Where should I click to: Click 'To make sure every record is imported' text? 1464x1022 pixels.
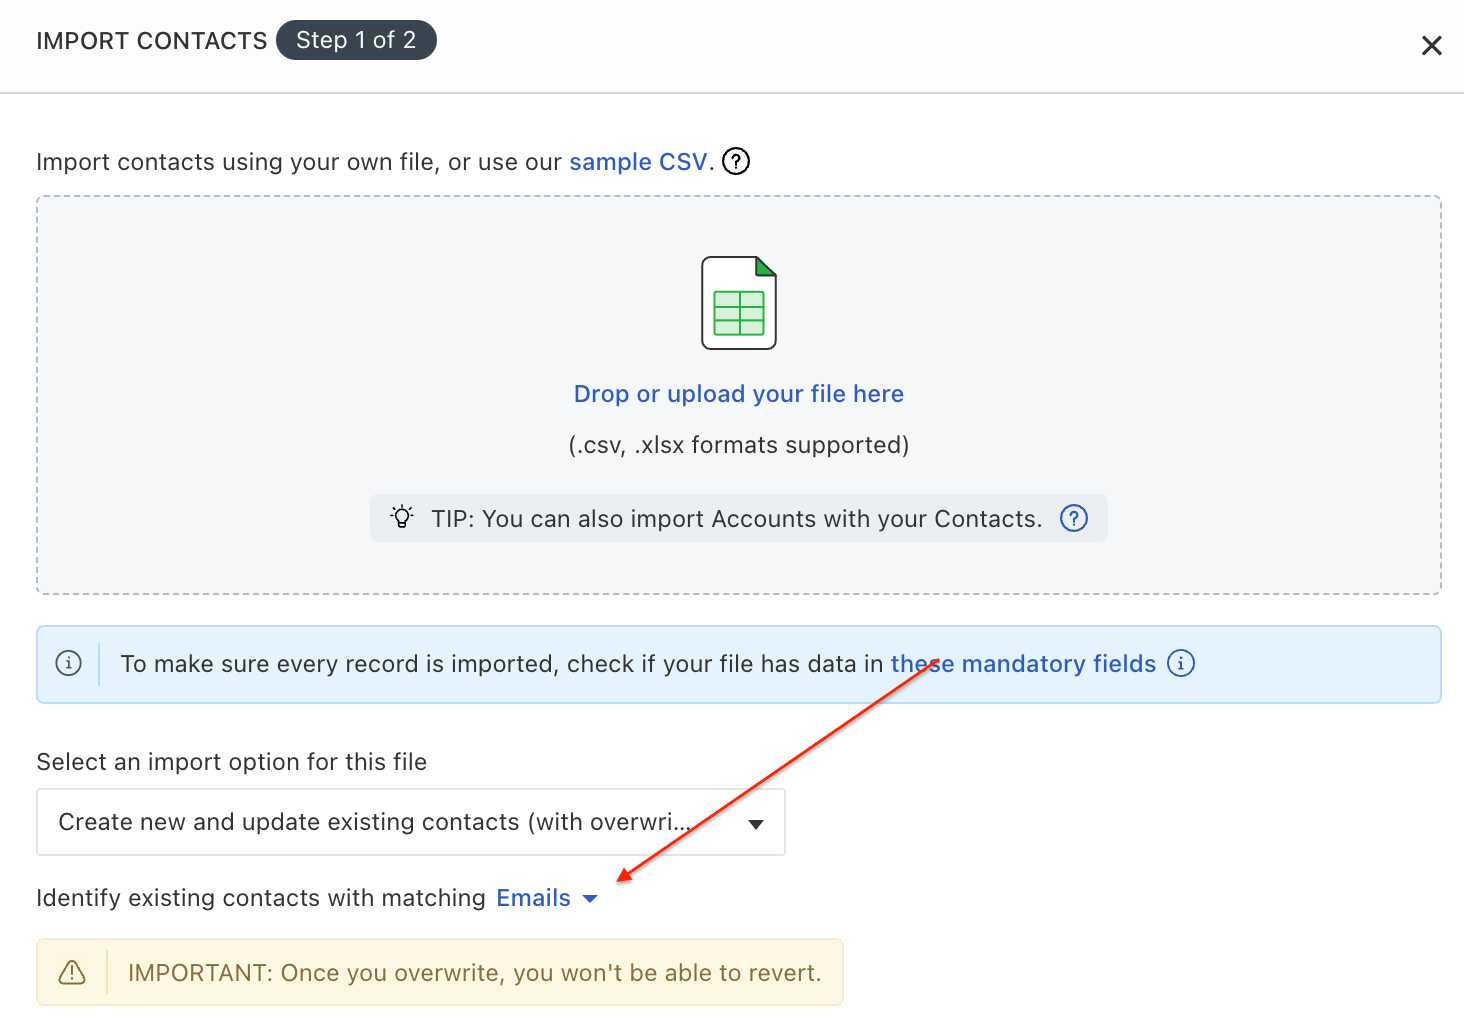pyautogui.click(x=502, y=664)
